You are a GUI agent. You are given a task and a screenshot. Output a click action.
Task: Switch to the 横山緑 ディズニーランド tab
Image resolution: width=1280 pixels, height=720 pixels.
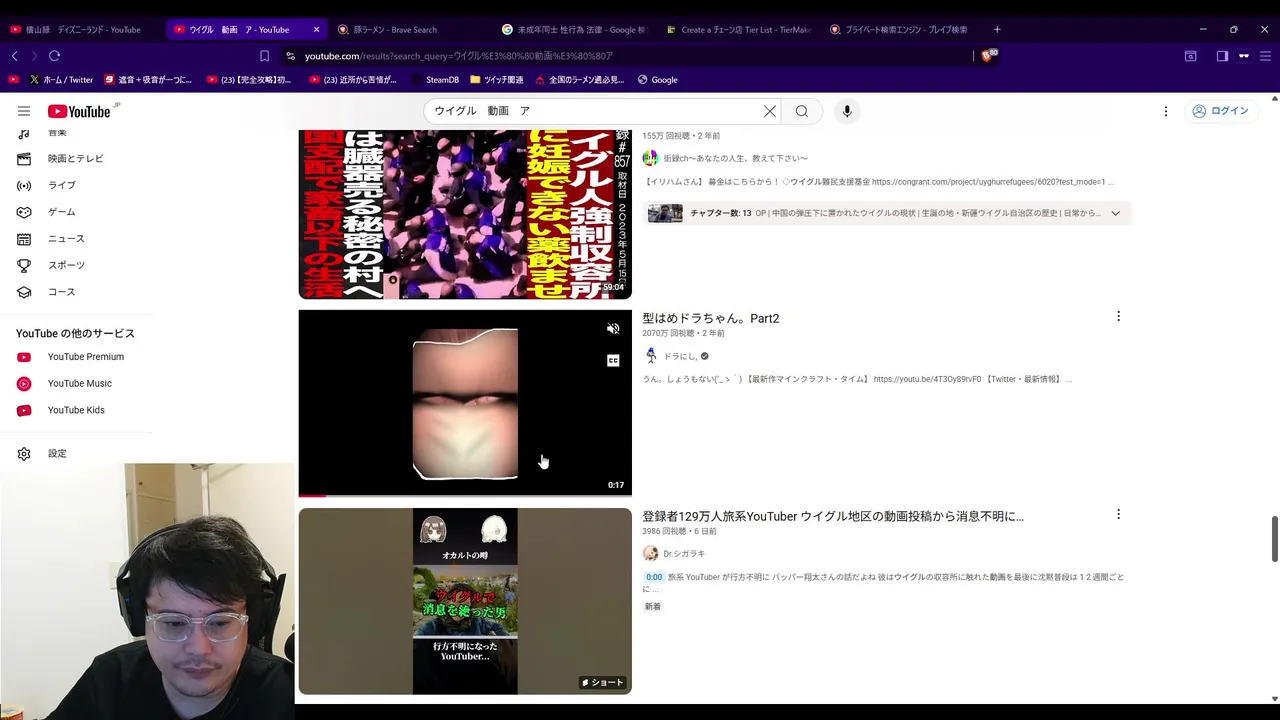click(81, 29)
